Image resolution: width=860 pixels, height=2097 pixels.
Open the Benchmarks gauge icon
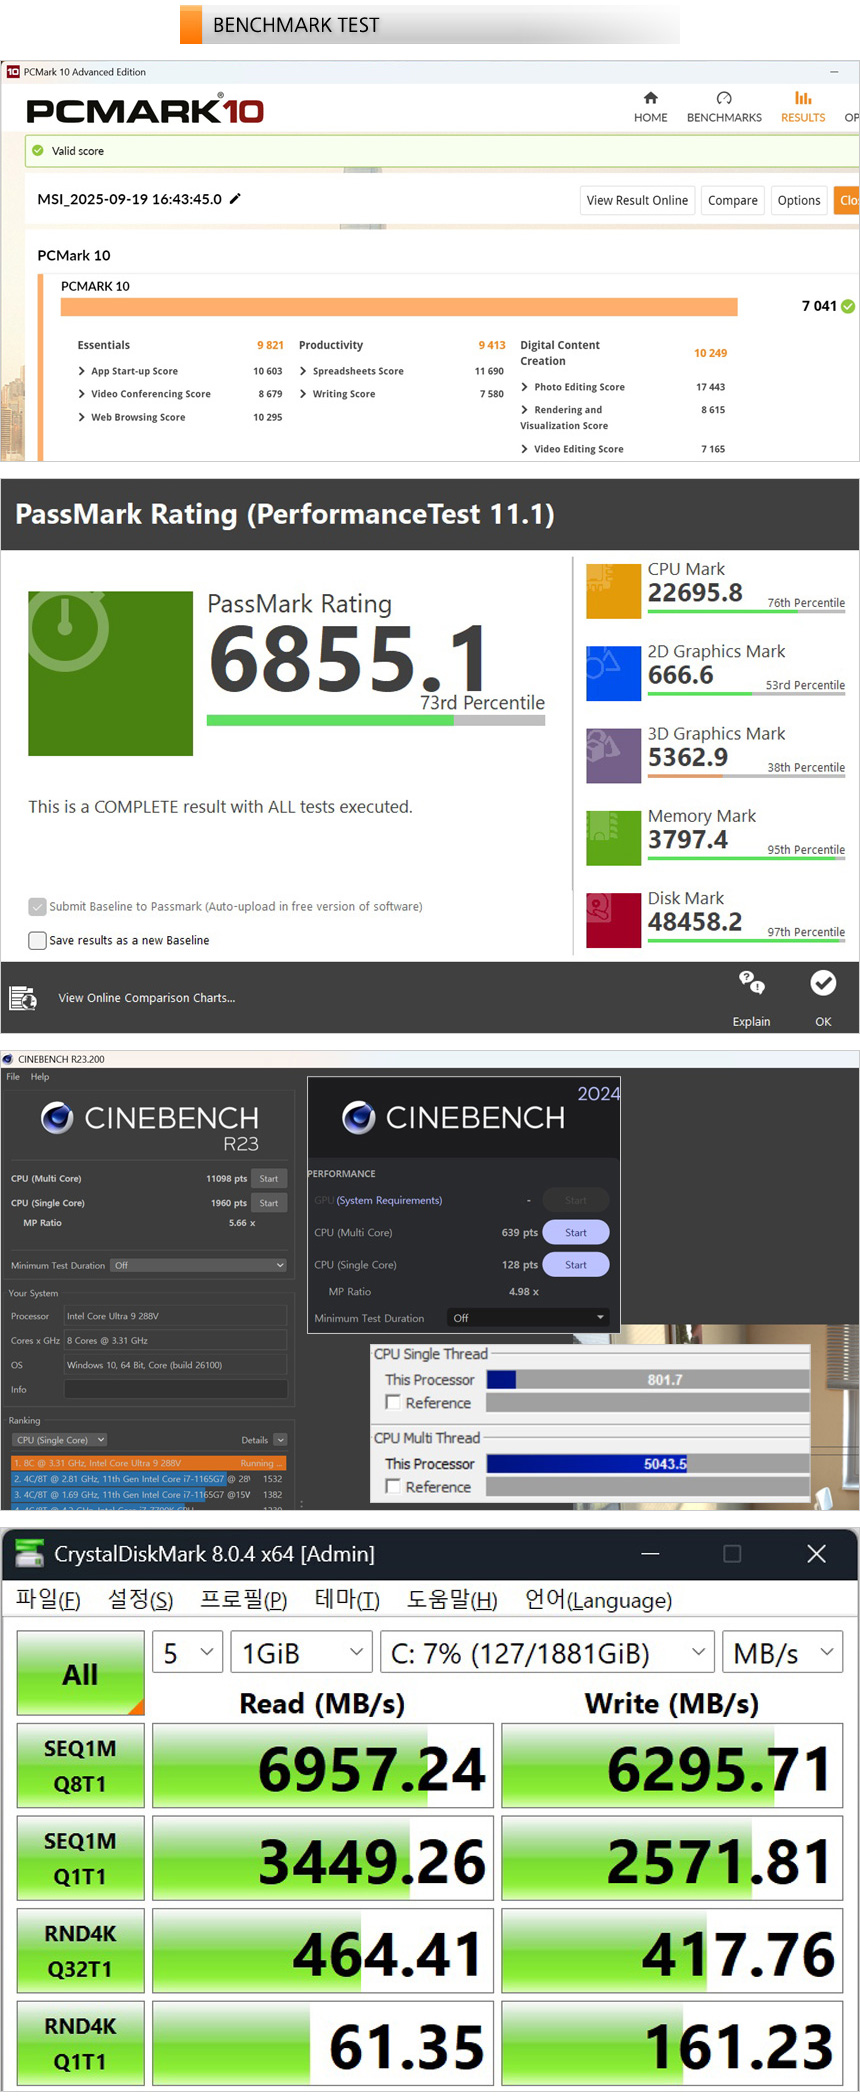tap(724, 98)
